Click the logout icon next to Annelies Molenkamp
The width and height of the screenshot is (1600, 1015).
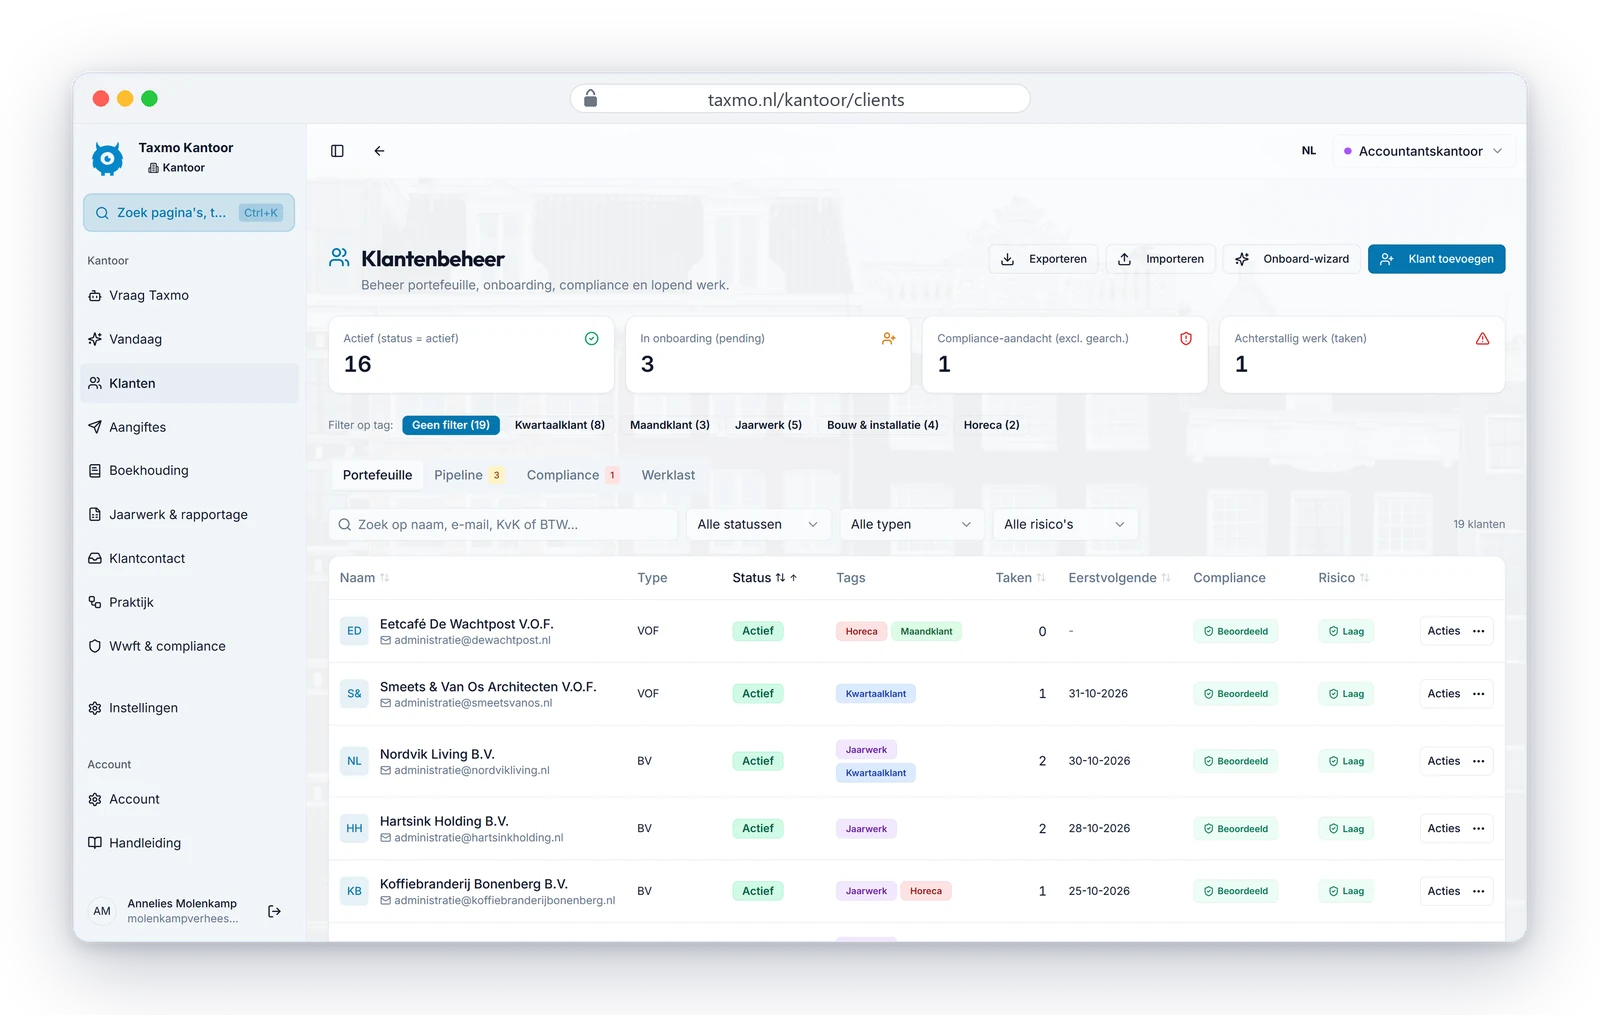tap(274, 911)
